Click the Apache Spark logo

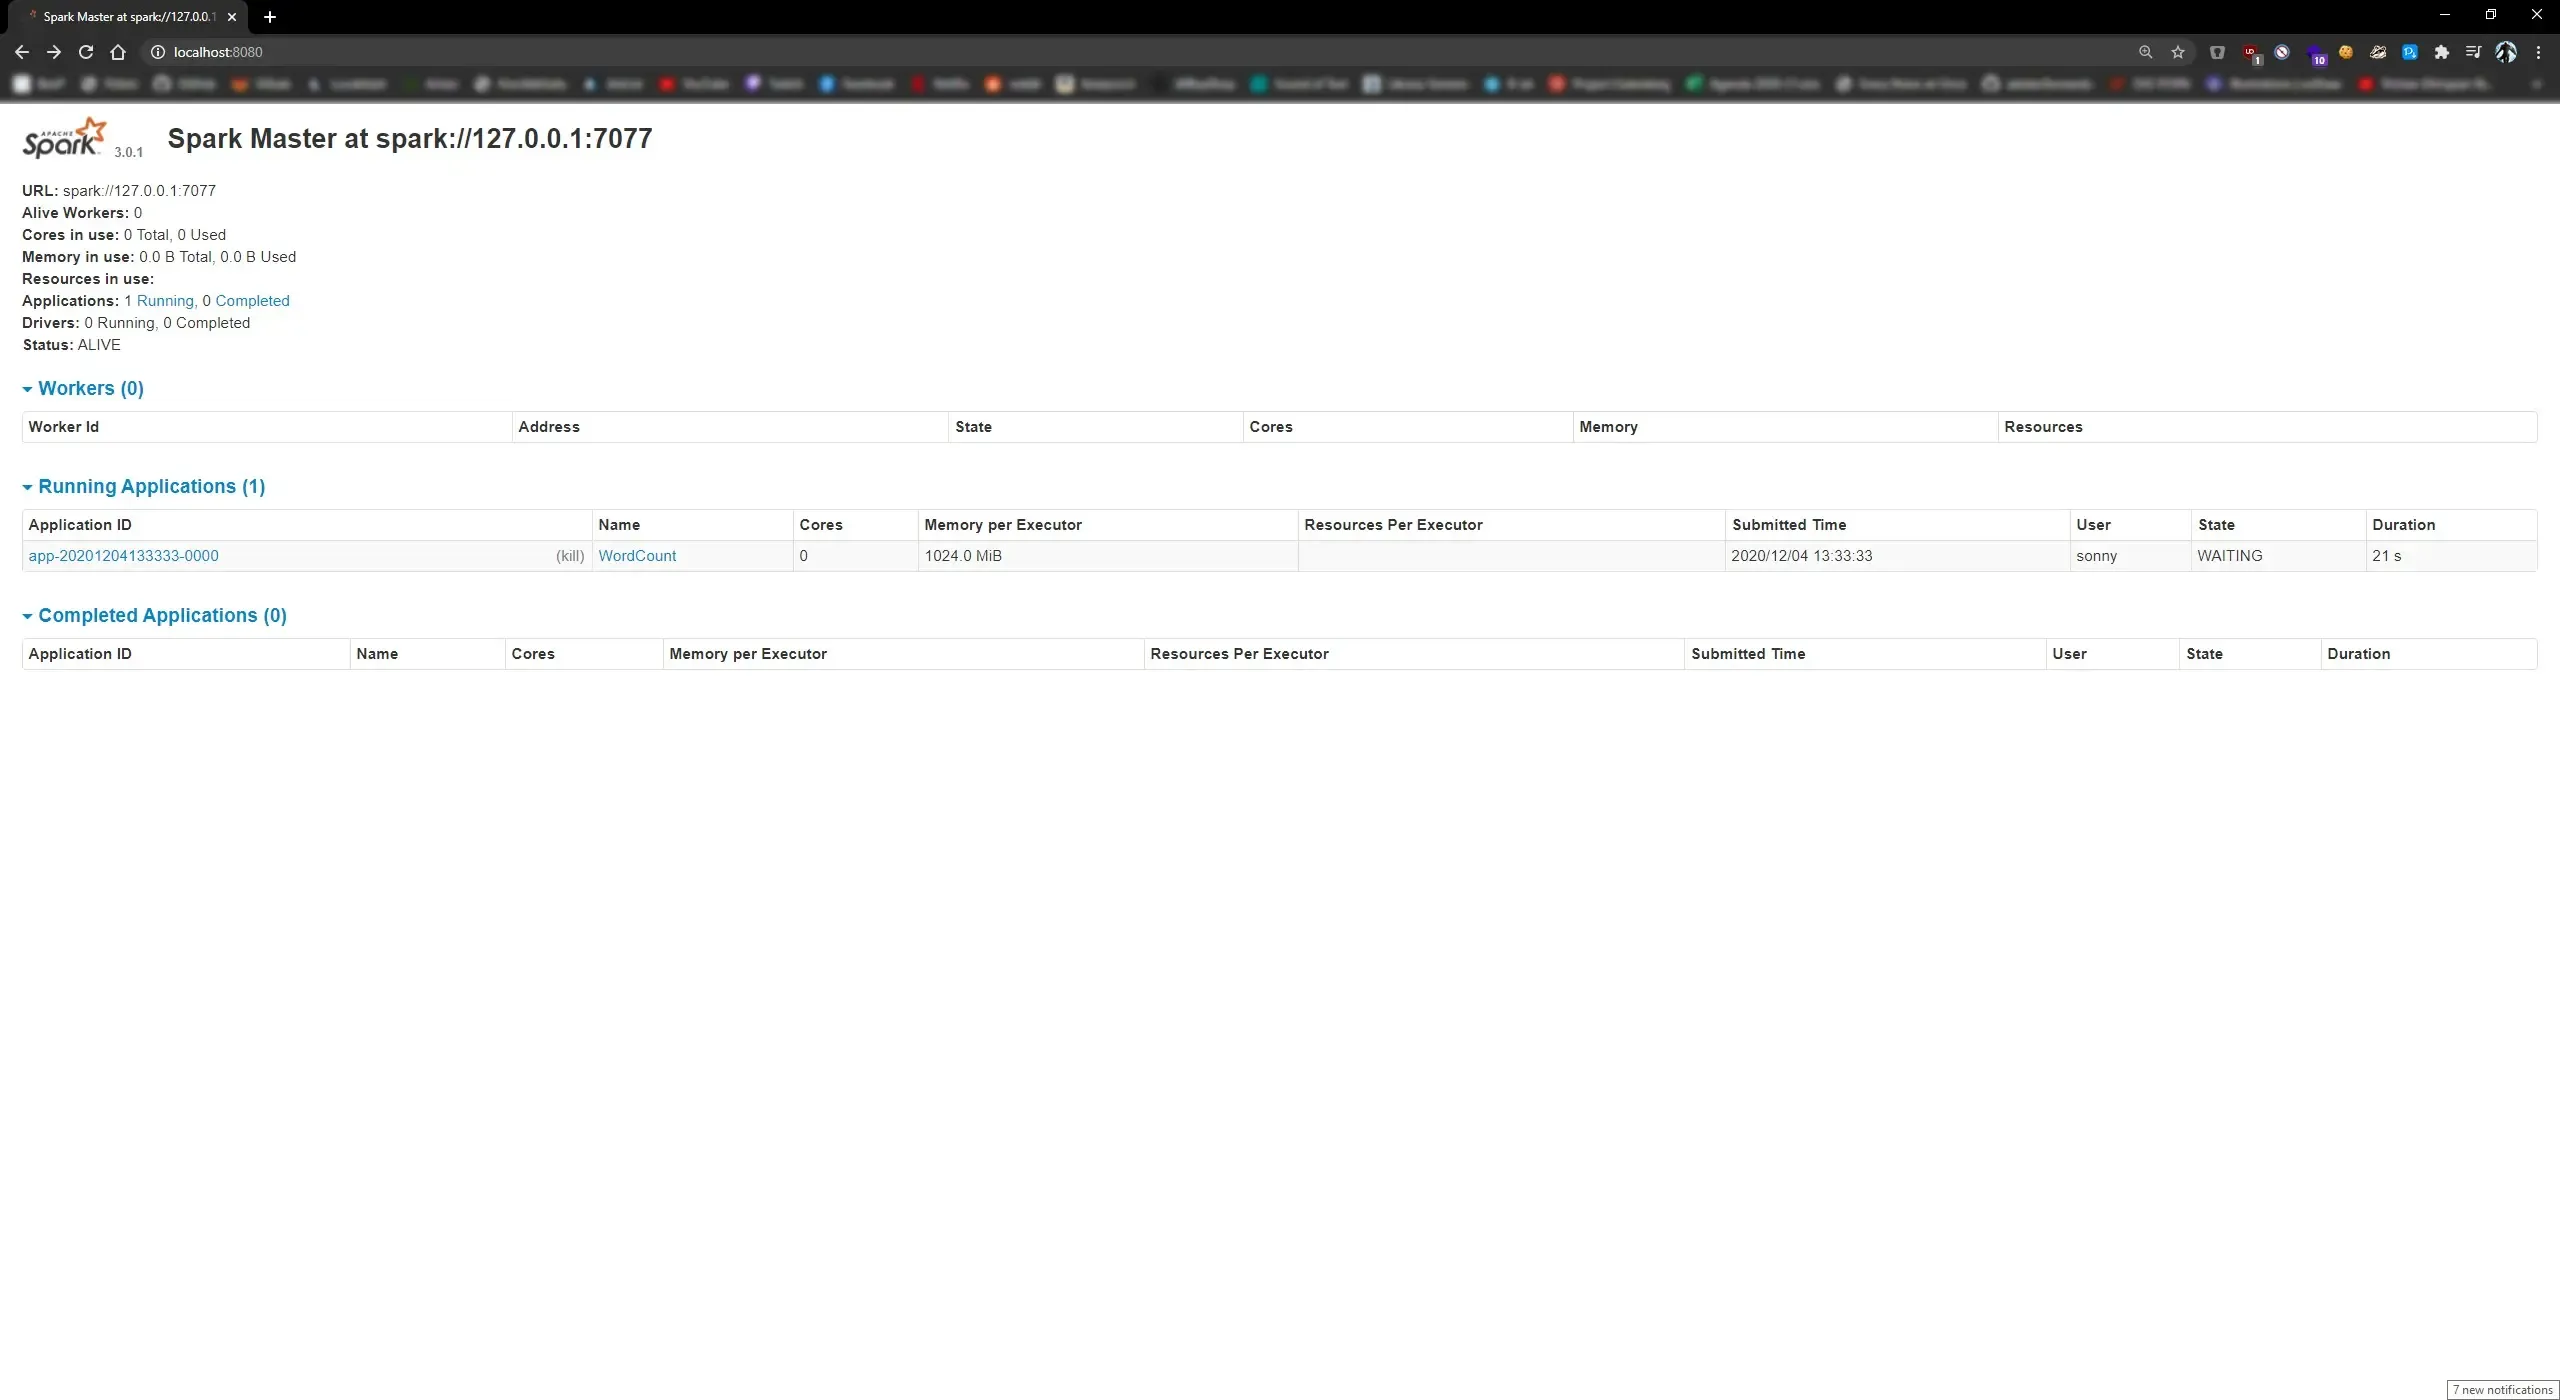[64, 139]
